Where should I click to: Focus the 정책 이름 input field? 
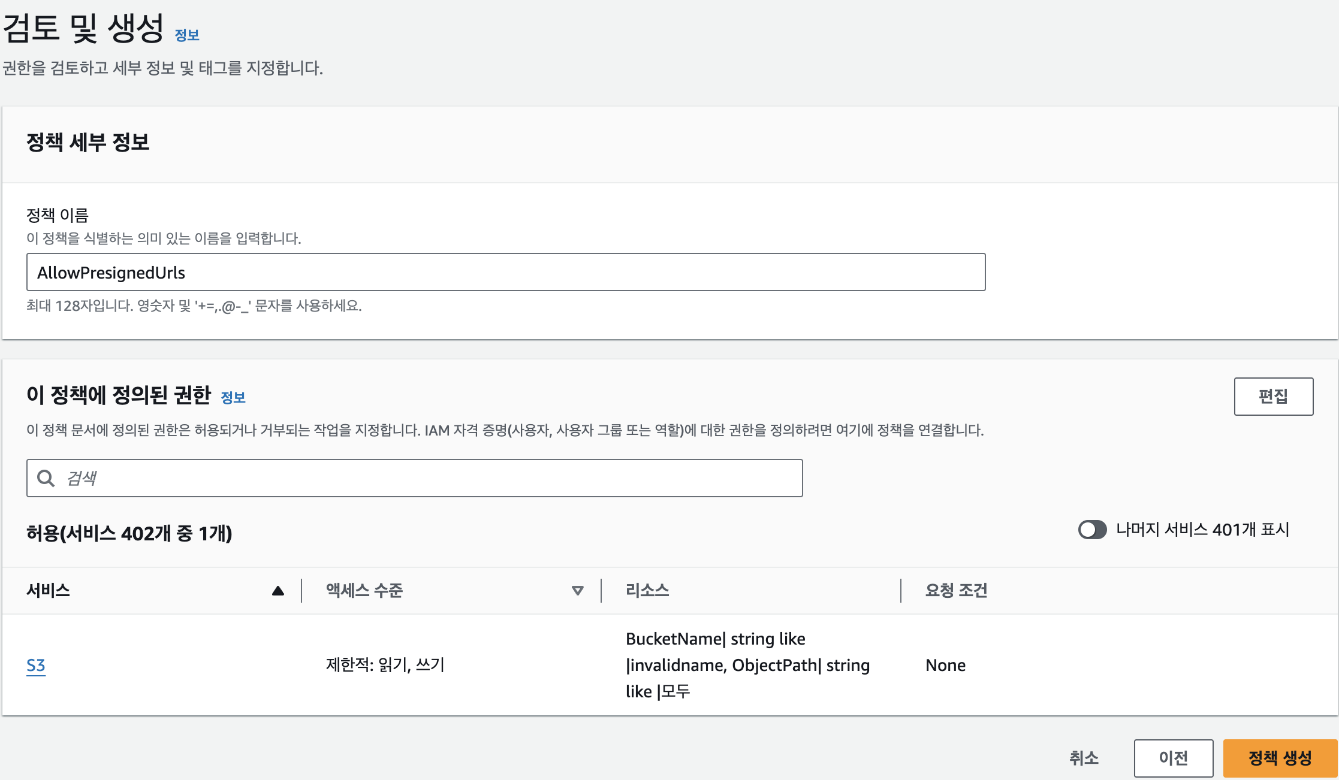pyautogui.click(x=506, y=272)
